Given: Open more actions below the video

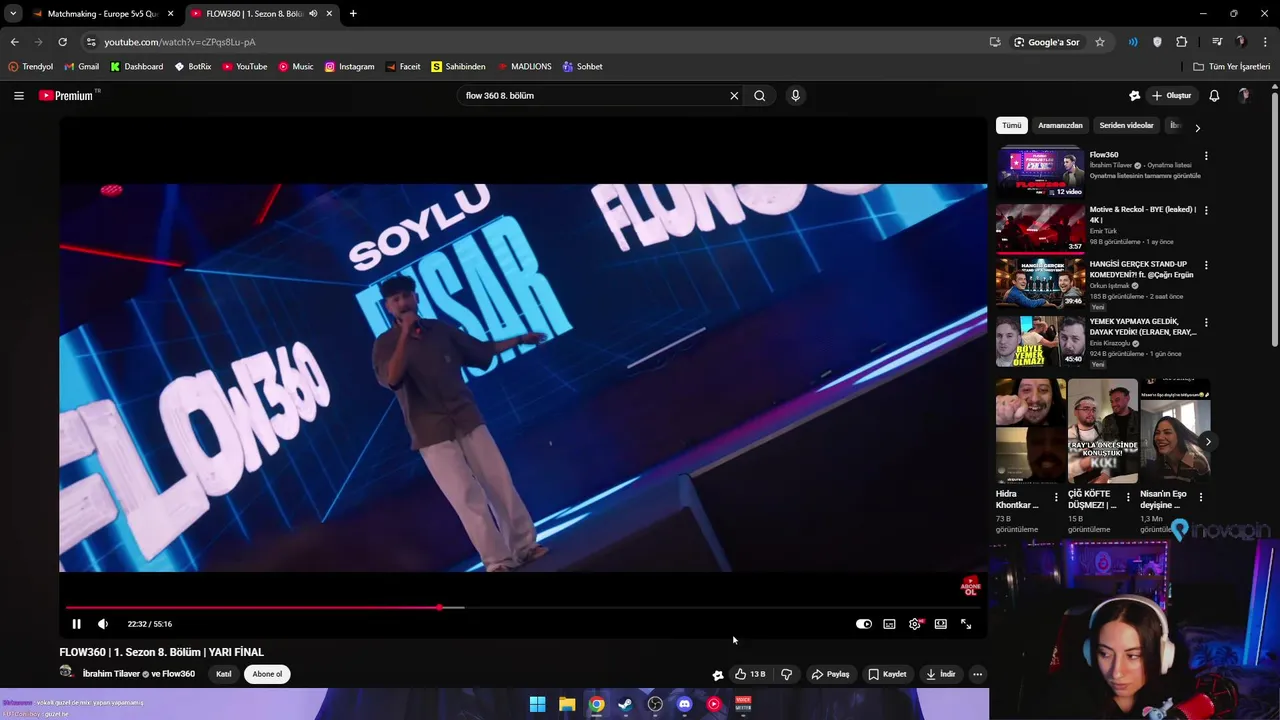Looking at the screenshot, I should point(978,674).
